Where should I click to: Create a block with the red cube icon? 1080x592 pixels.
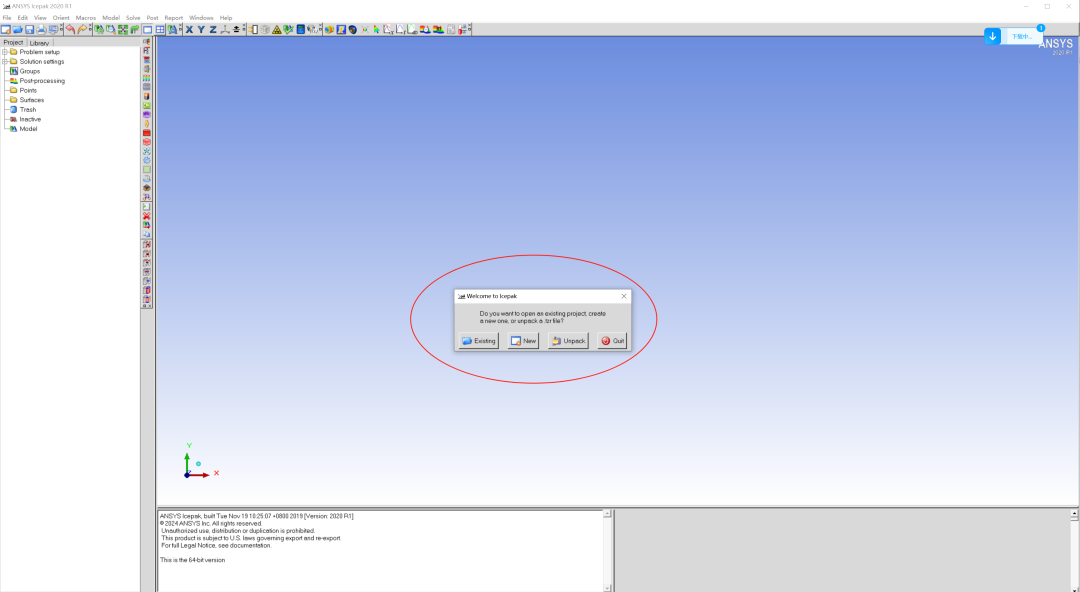[x=147, y=142]
